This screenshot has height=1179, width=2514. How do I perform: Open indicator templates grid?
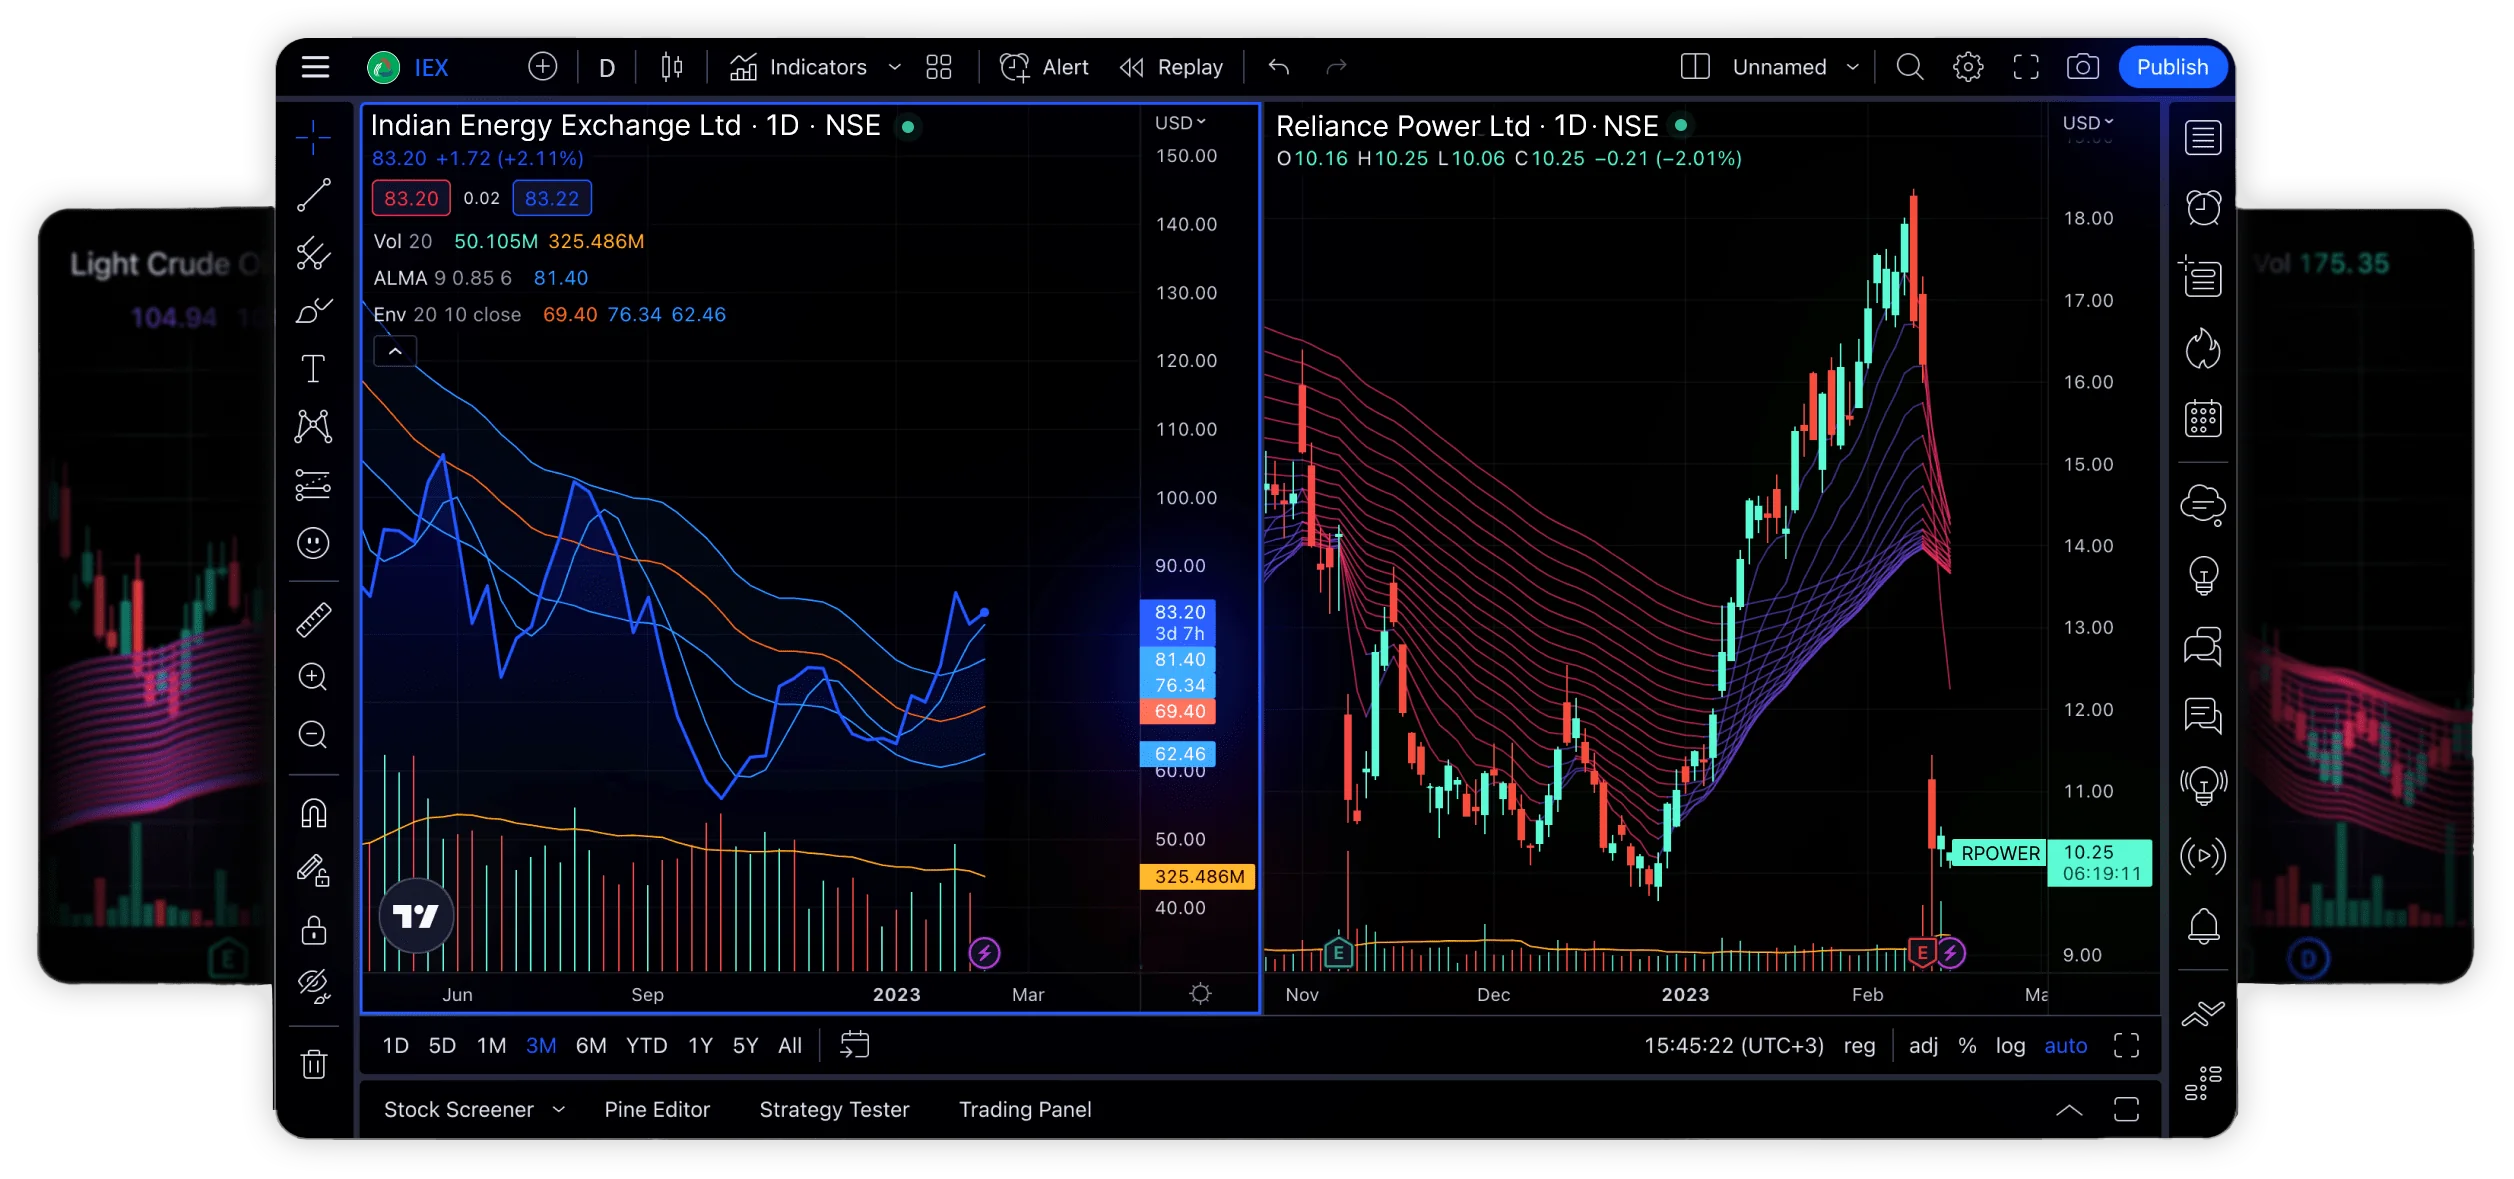[x=939, y=67]
